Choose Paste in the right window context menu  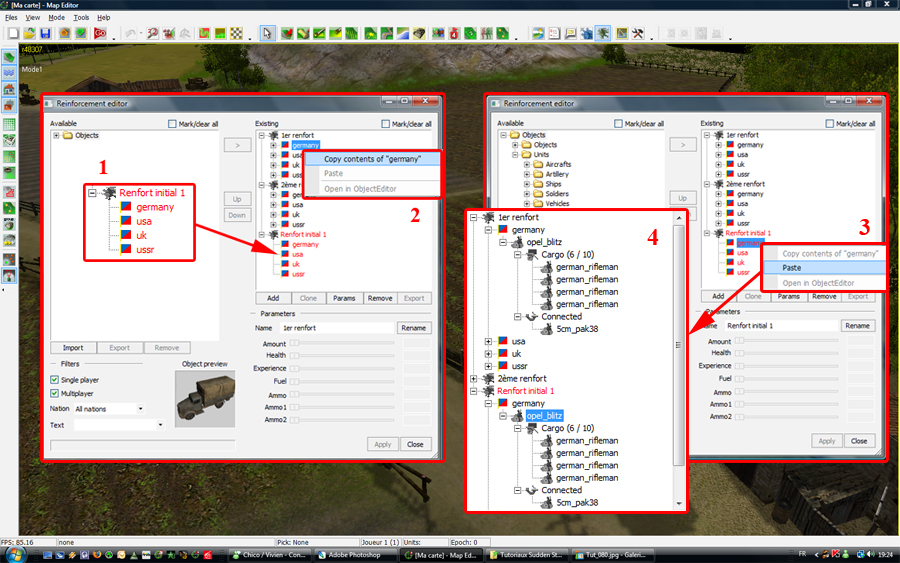[x=825, y=267]
